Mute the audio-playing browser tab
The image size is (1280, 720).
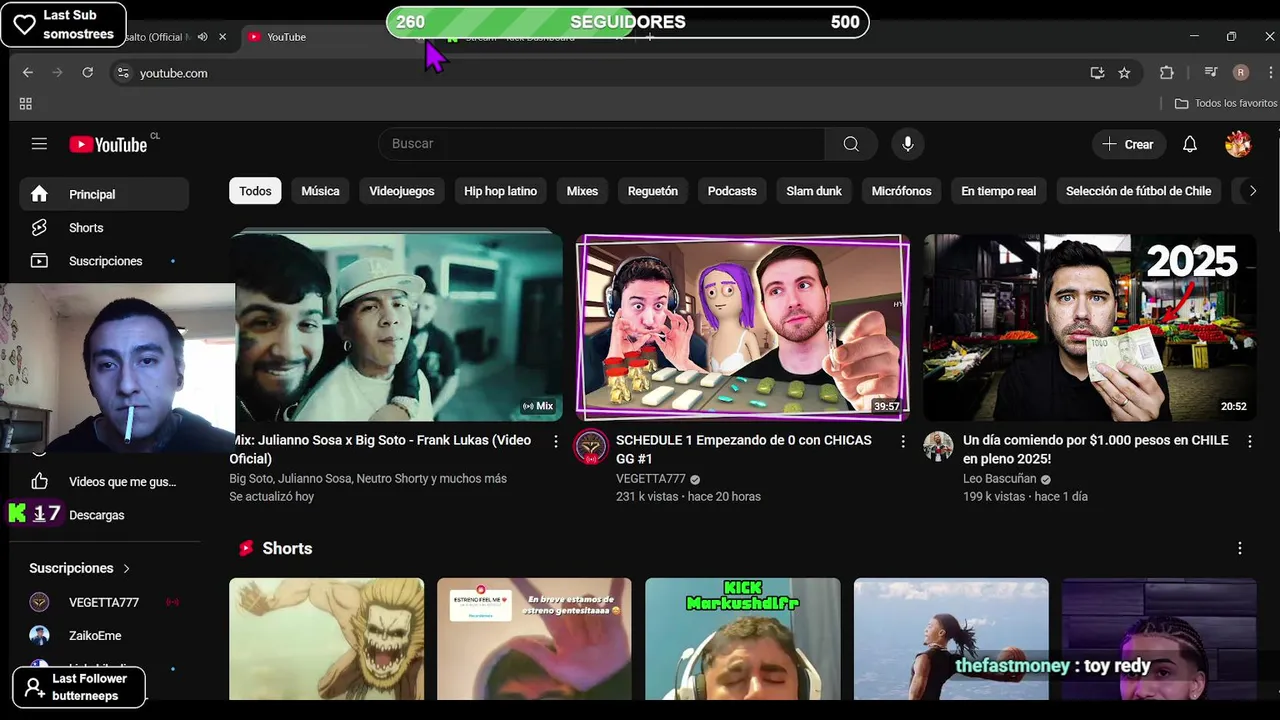[x=203, y=37]
